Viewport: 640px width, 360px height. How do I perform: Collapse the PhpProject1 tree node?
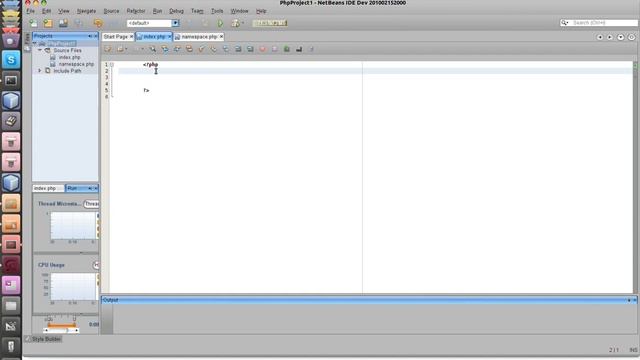tap(35, 44)
